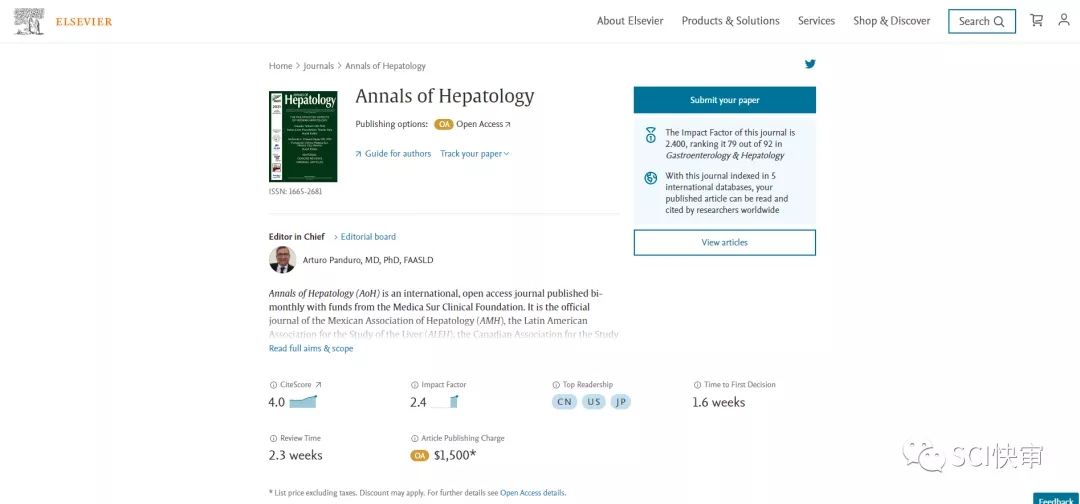Expand Read full aims & scope

pyautogui.click(x=311, y=349)
